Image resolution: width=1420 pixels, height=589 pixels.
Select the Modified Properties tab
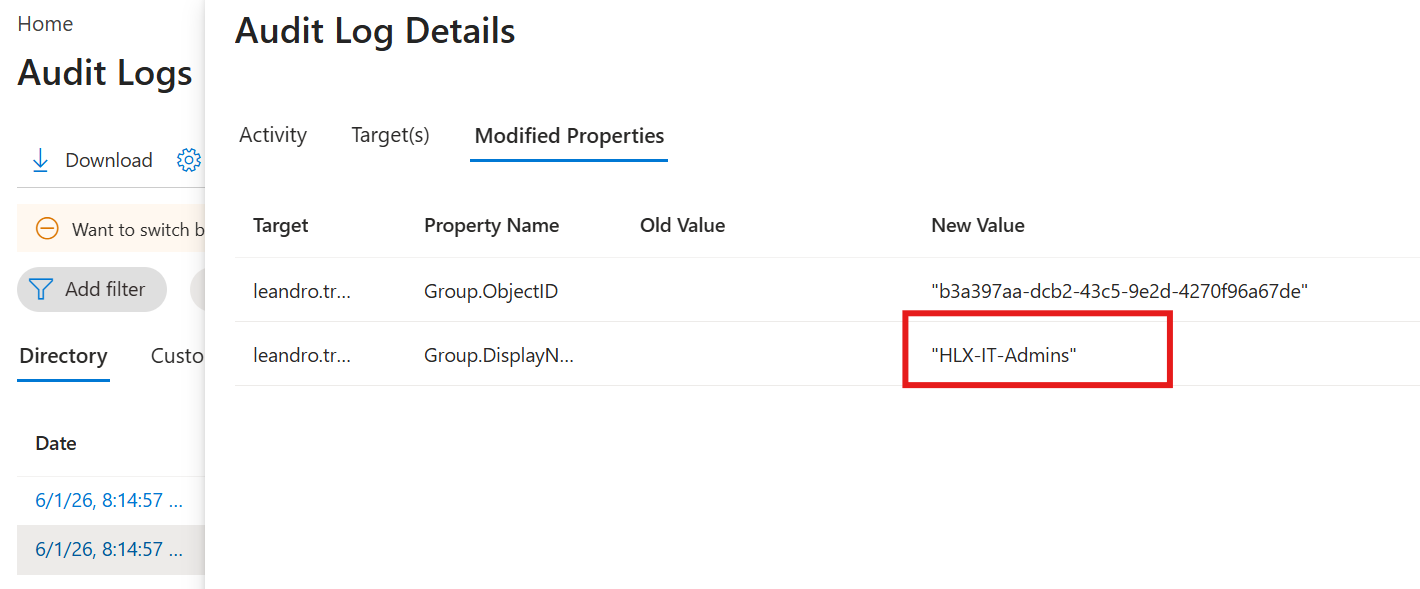click(x=569, y=136)
